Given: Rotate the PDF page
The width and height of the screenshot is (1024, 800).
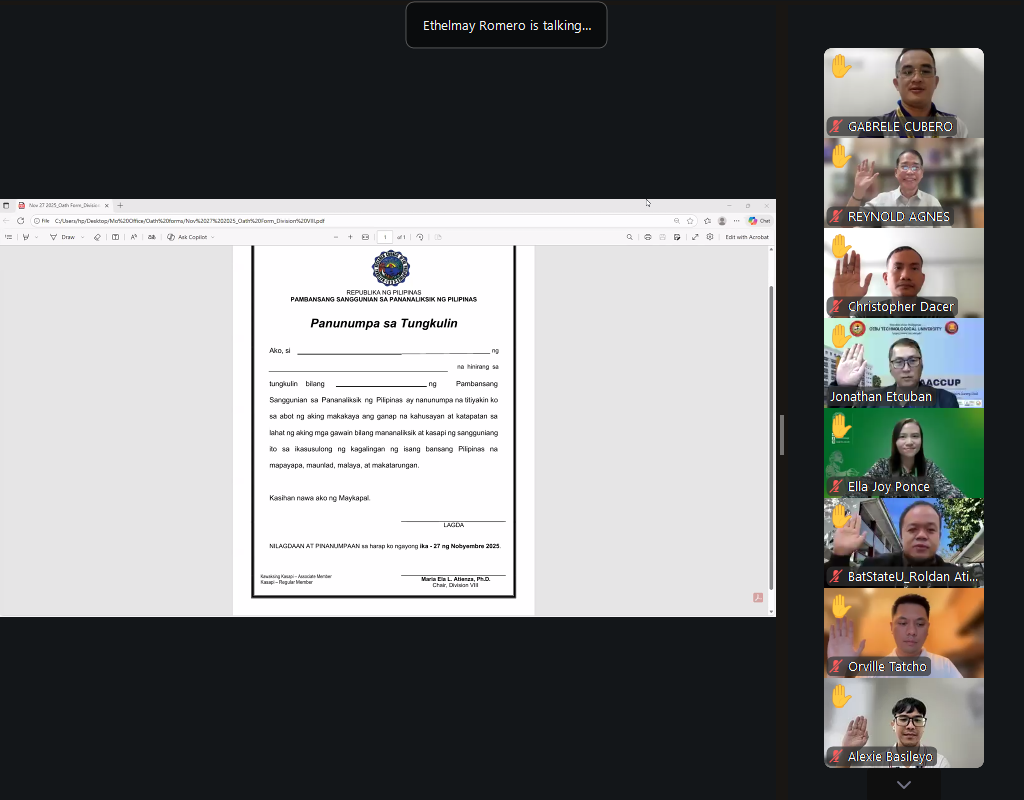Looking at the screenshot, I should coord(420,237).
